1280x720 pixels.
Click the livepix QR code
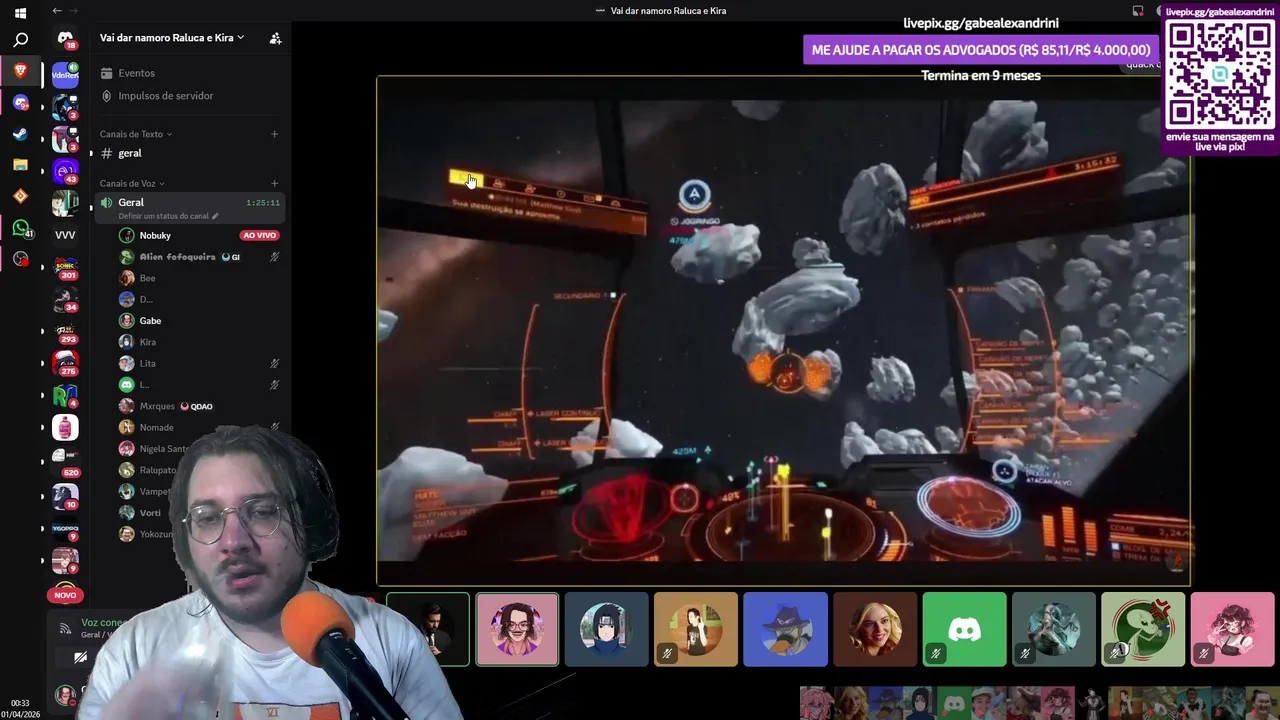coord(1220,73)
